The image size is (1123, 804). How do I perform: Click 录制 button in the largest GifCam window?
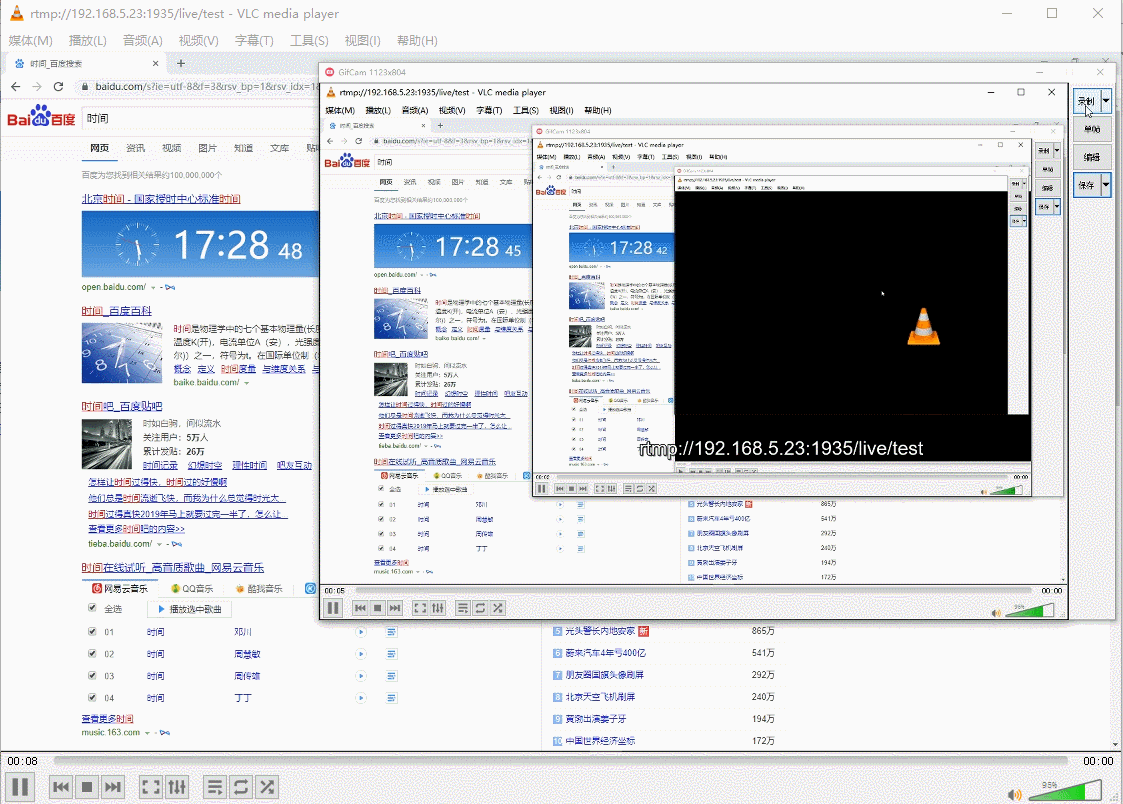pyautogui.click(x=1087, y=101)
